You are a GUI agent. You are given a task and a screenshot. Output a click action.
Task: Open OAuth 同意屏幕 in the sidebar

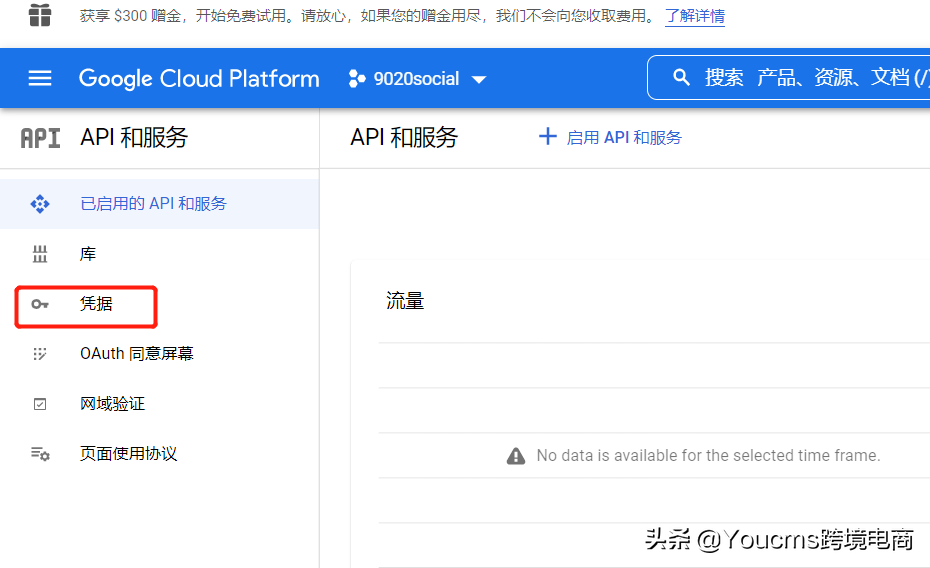coord(159,354)
